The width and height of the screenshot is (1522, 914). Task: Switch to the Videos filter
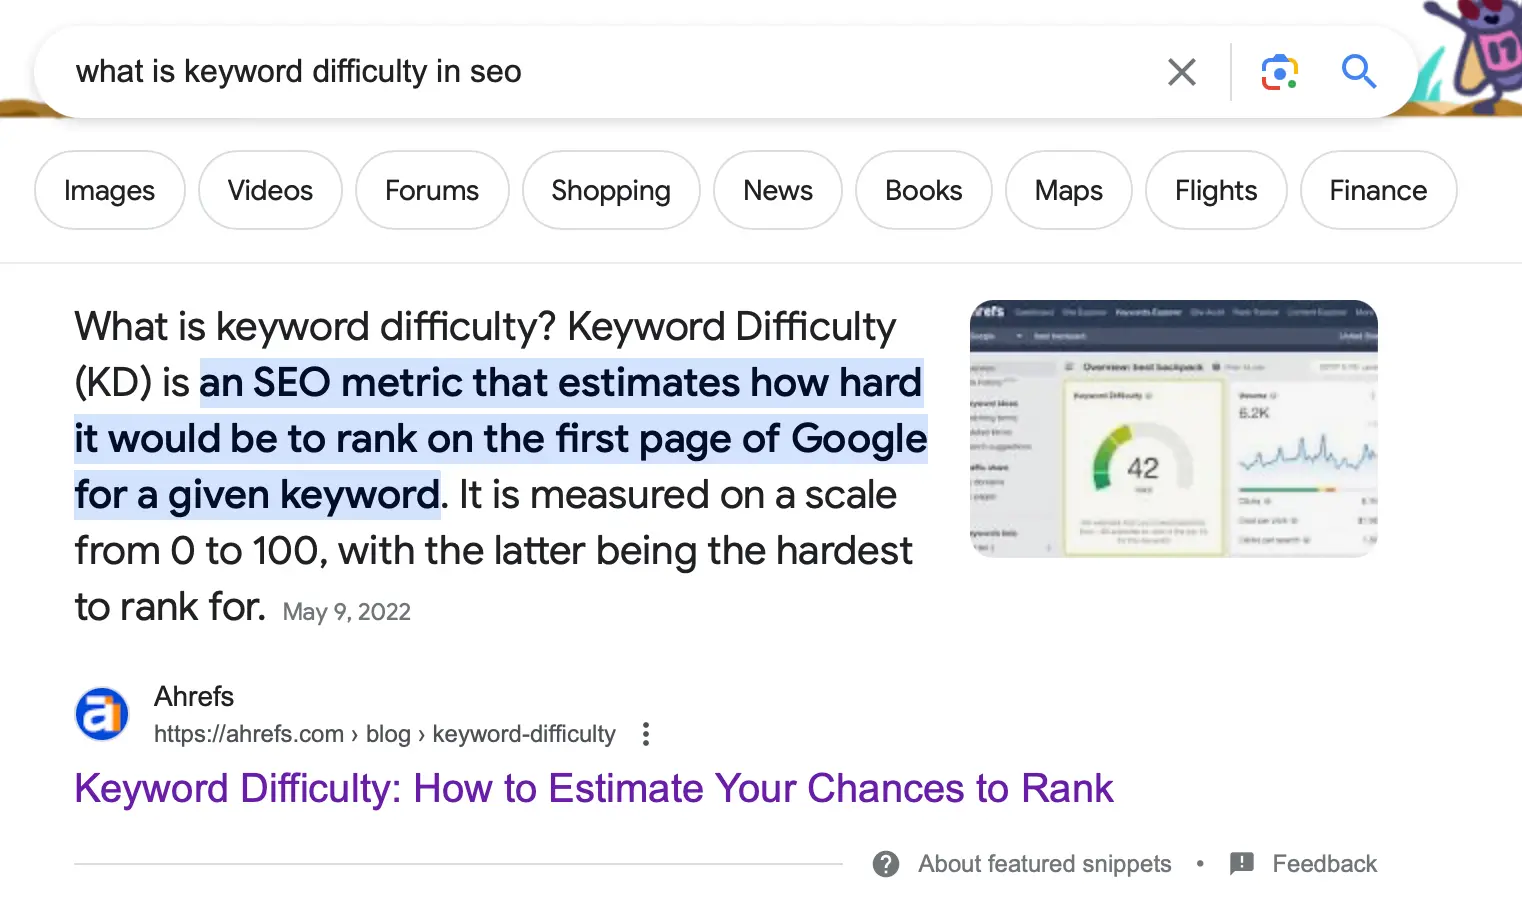(x=270, y=190)
